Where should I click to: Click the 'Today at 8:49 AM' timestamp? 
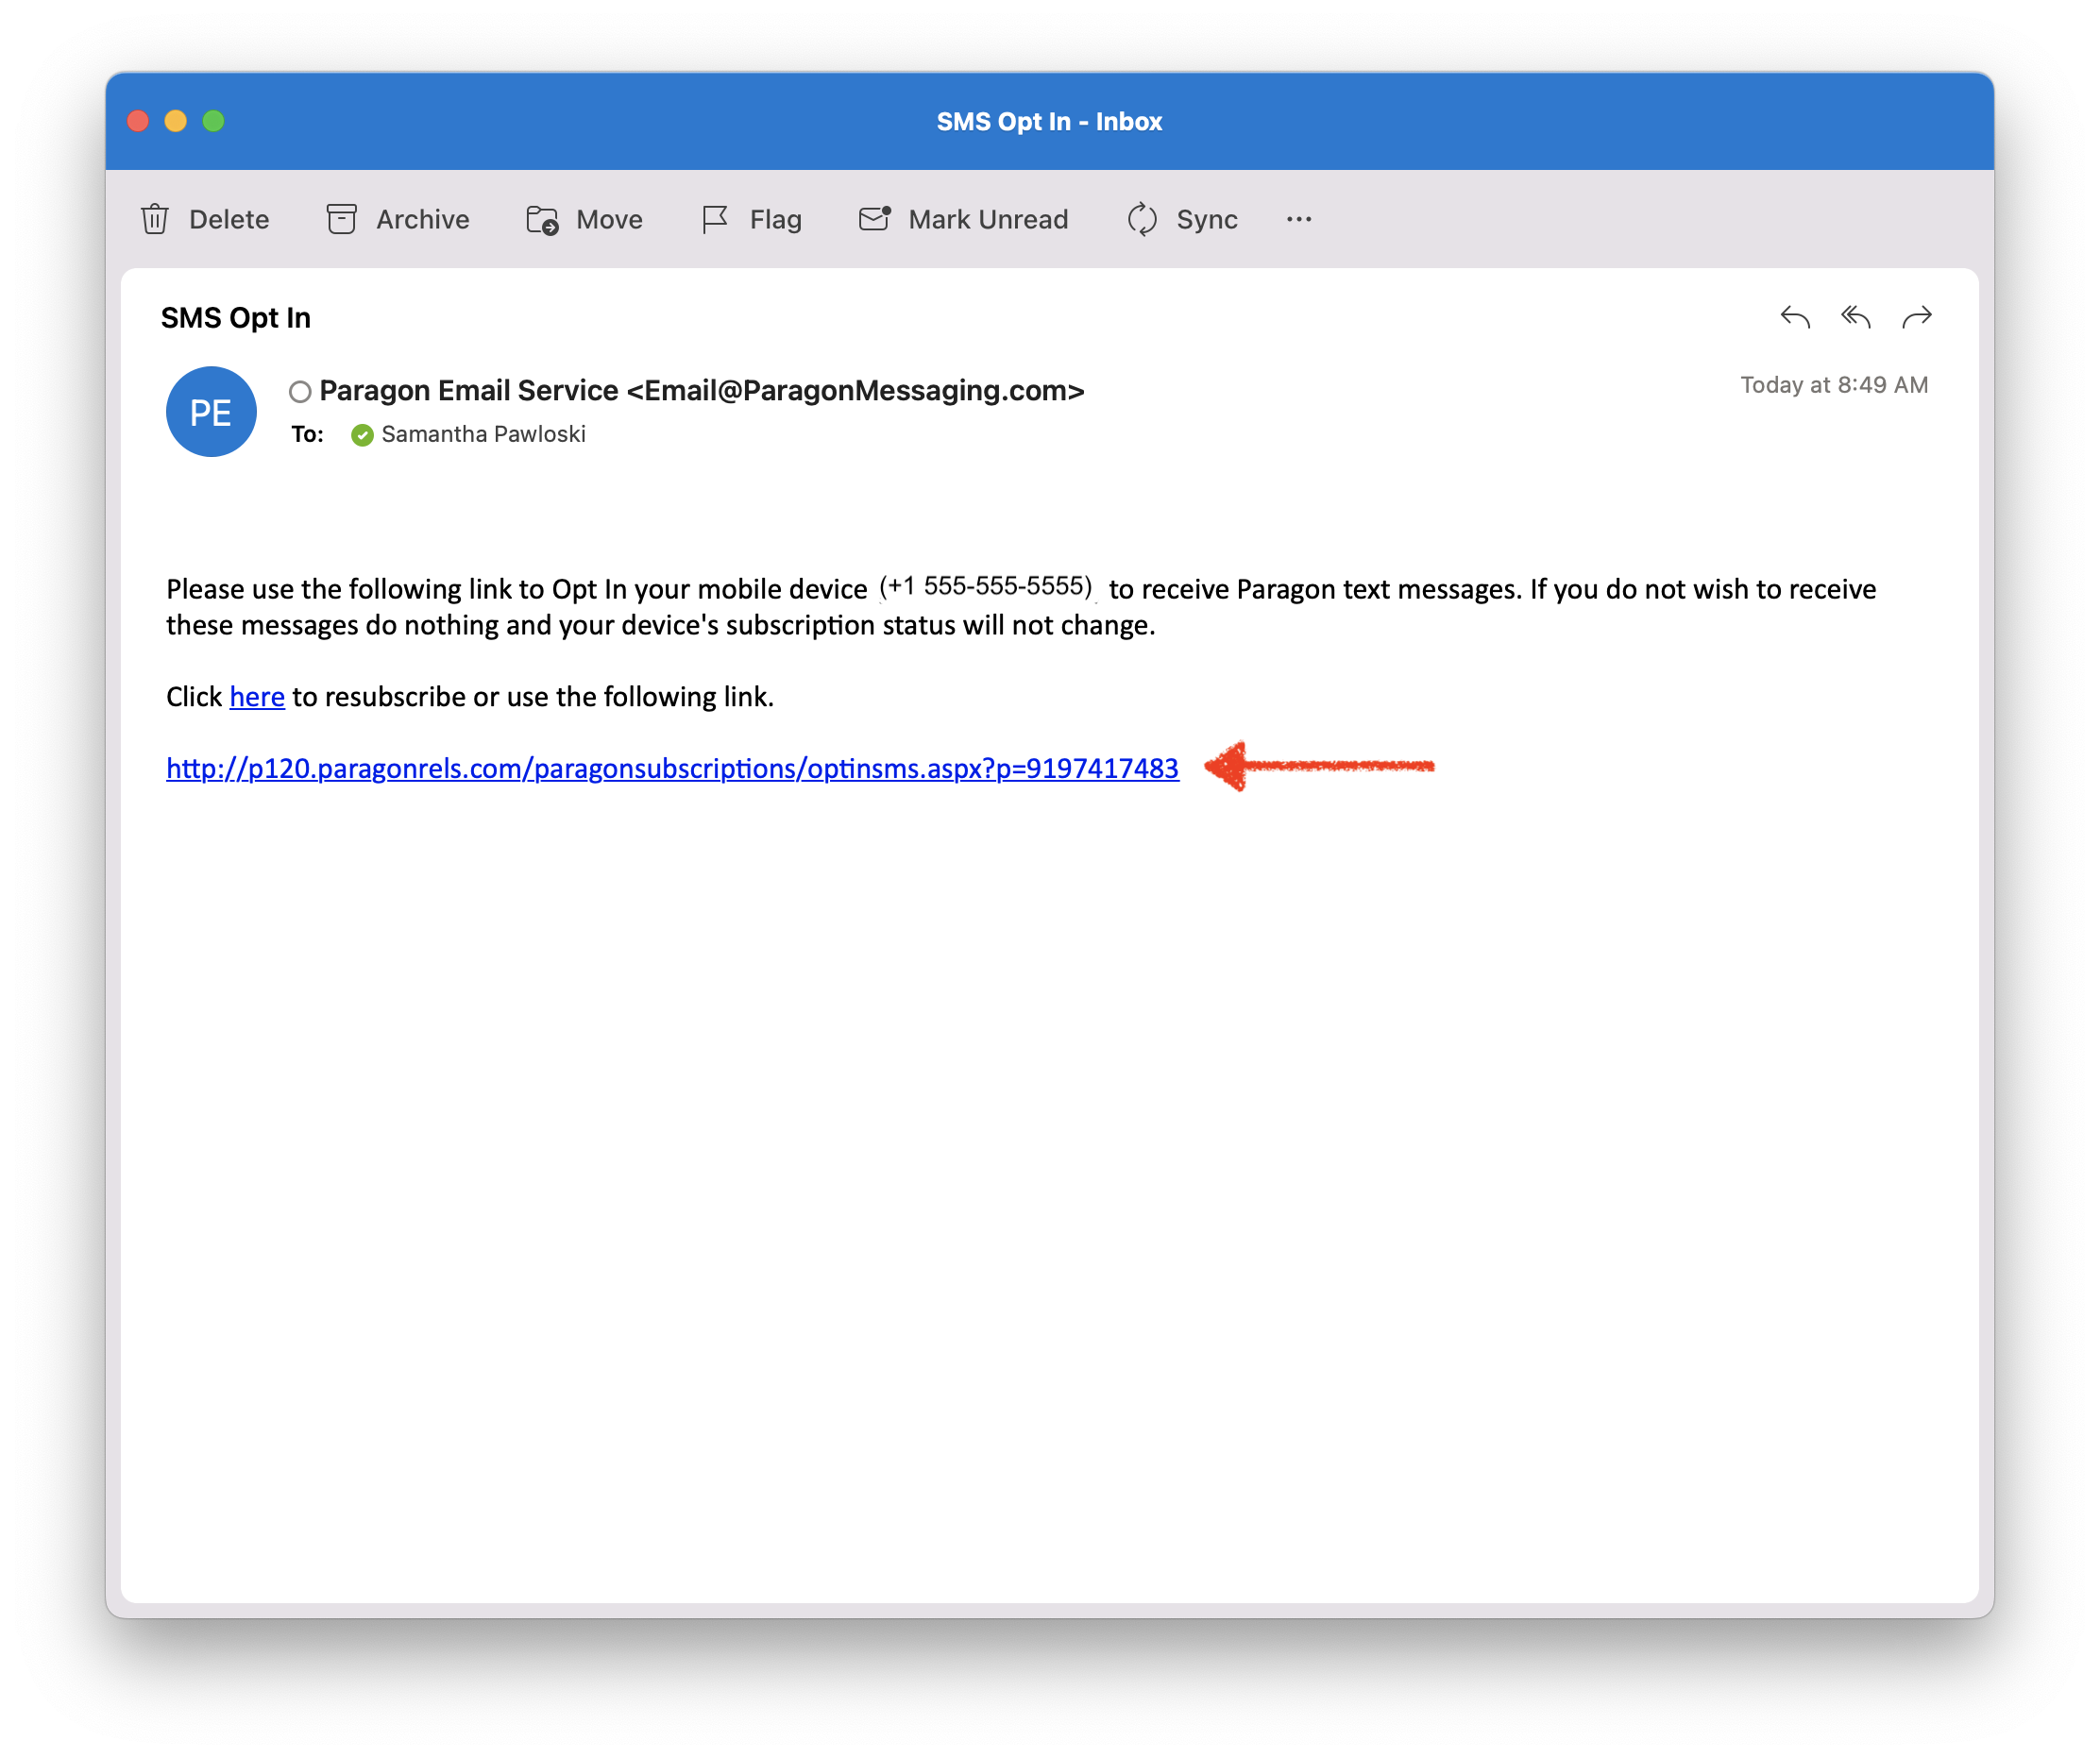click(x=1834, y=385)
